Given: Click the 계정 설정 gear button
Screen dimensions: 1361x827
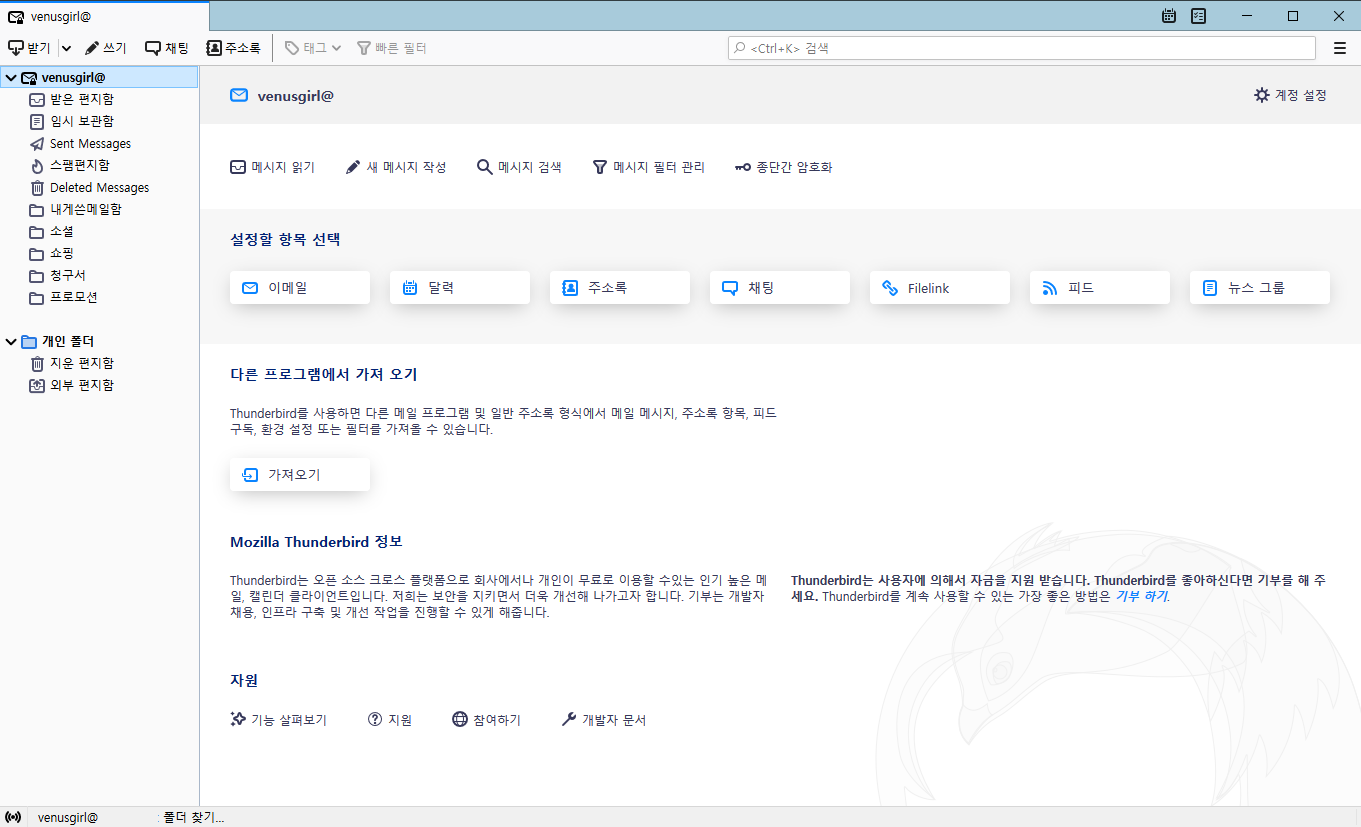Looking at the screenshot, I should (1290, 95).
